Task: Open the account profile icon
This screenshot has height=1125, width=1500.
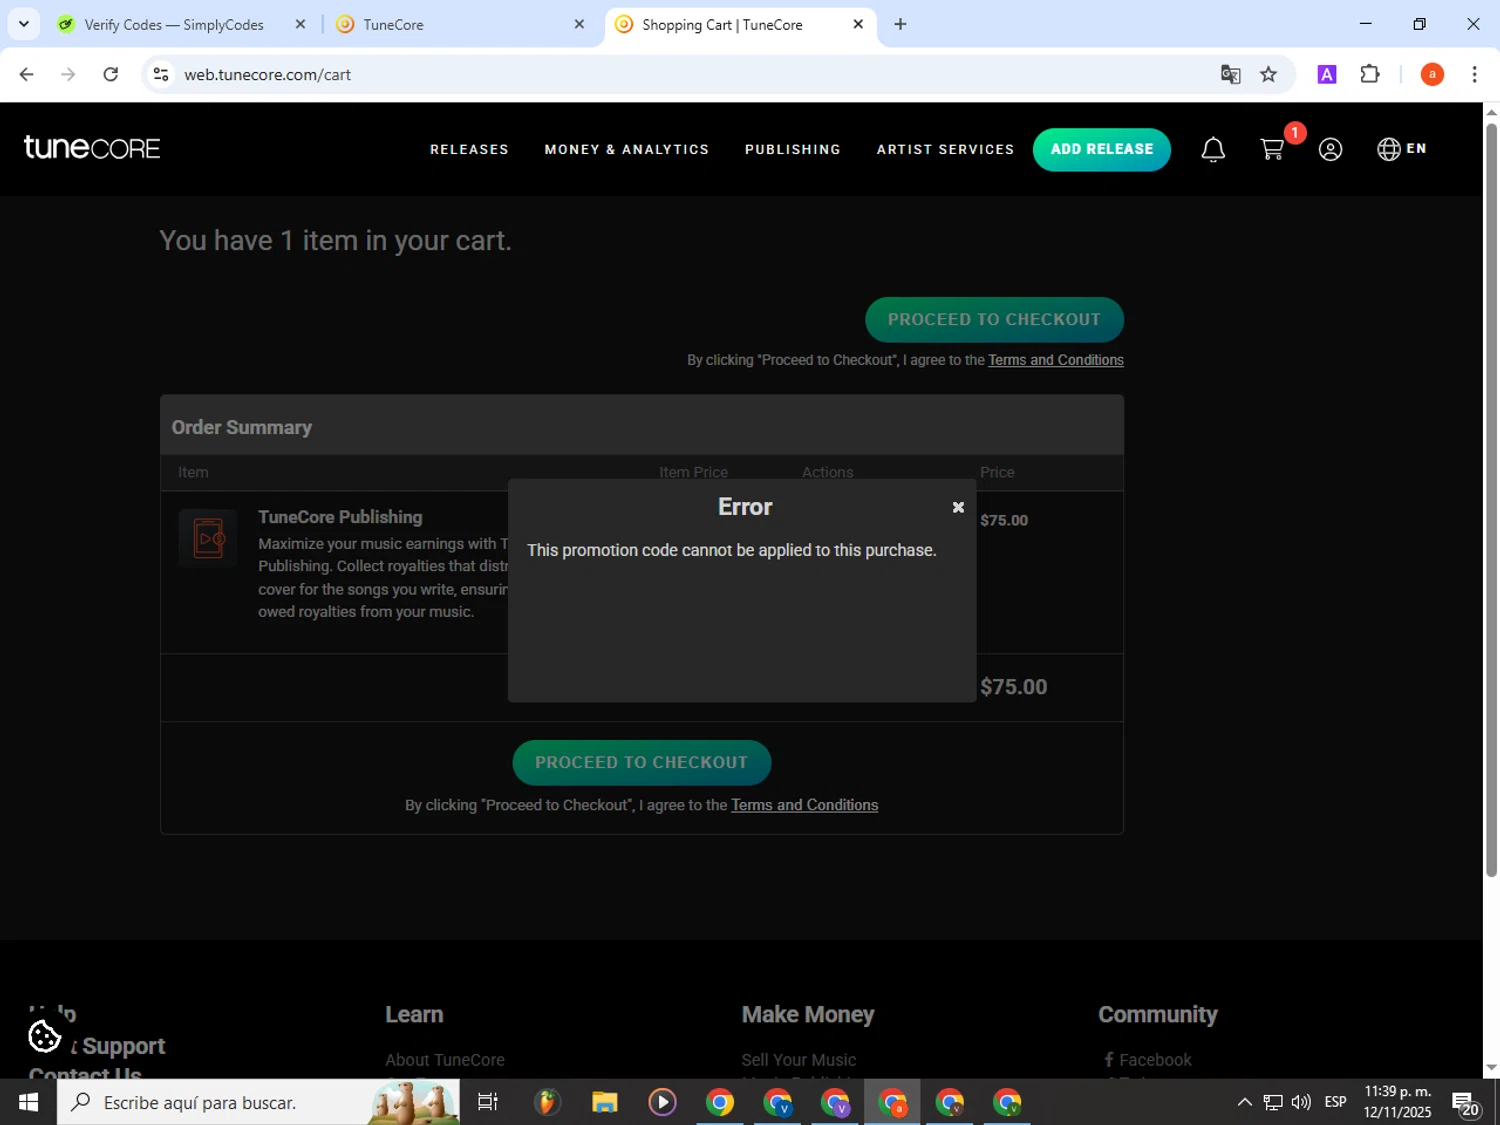Action: [1330, 150]
